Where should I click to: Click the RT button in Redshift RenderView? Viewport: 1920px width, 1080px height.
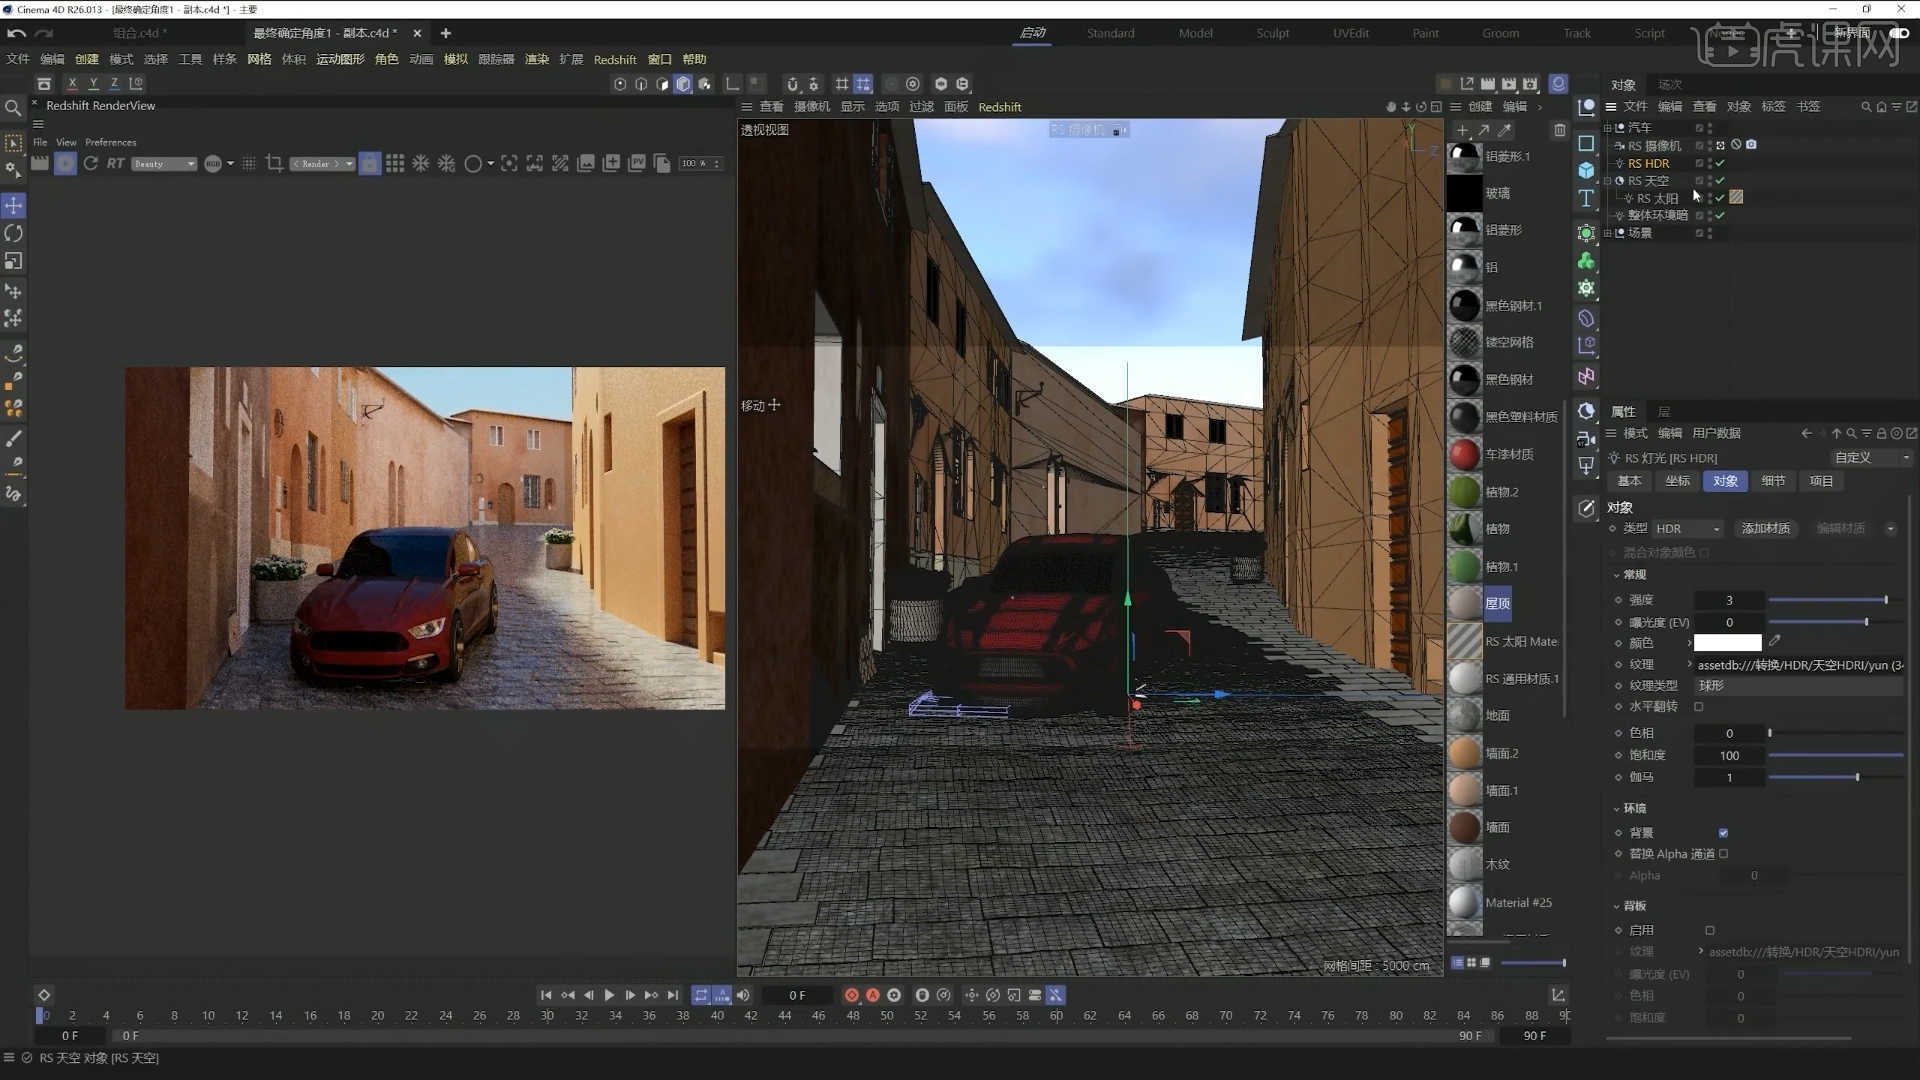click(x=115, y=163)
